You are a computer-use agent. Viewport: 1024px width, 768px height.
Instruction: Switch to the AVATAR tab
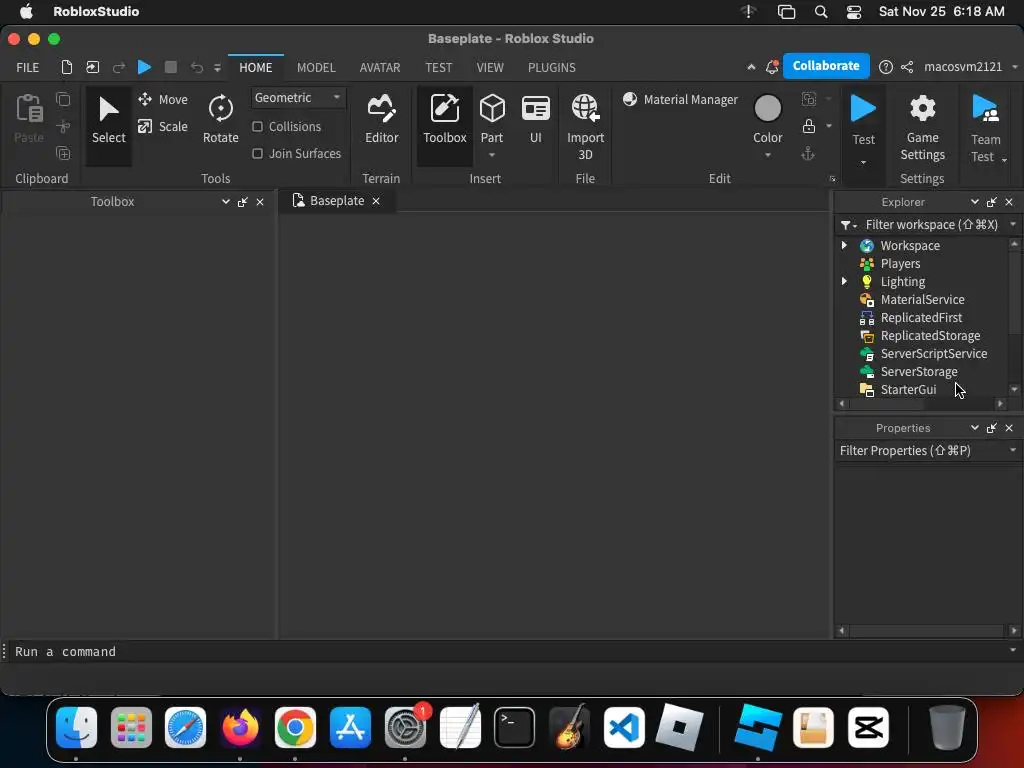click(x=379, y=67)
